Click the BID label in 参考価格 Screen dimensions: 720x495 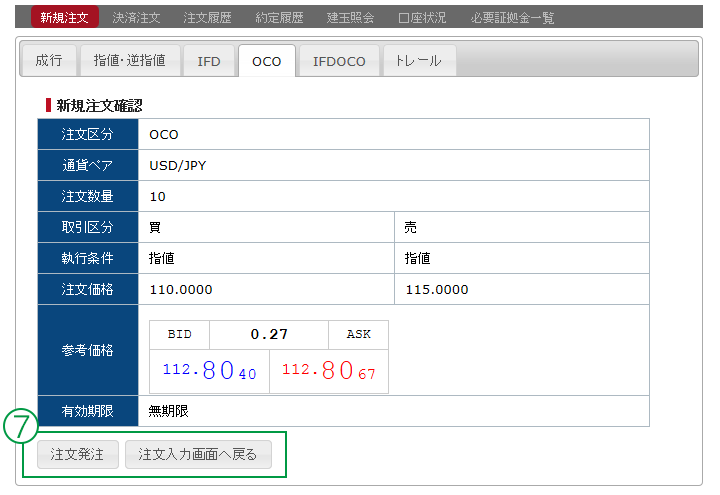pos(180,334)
